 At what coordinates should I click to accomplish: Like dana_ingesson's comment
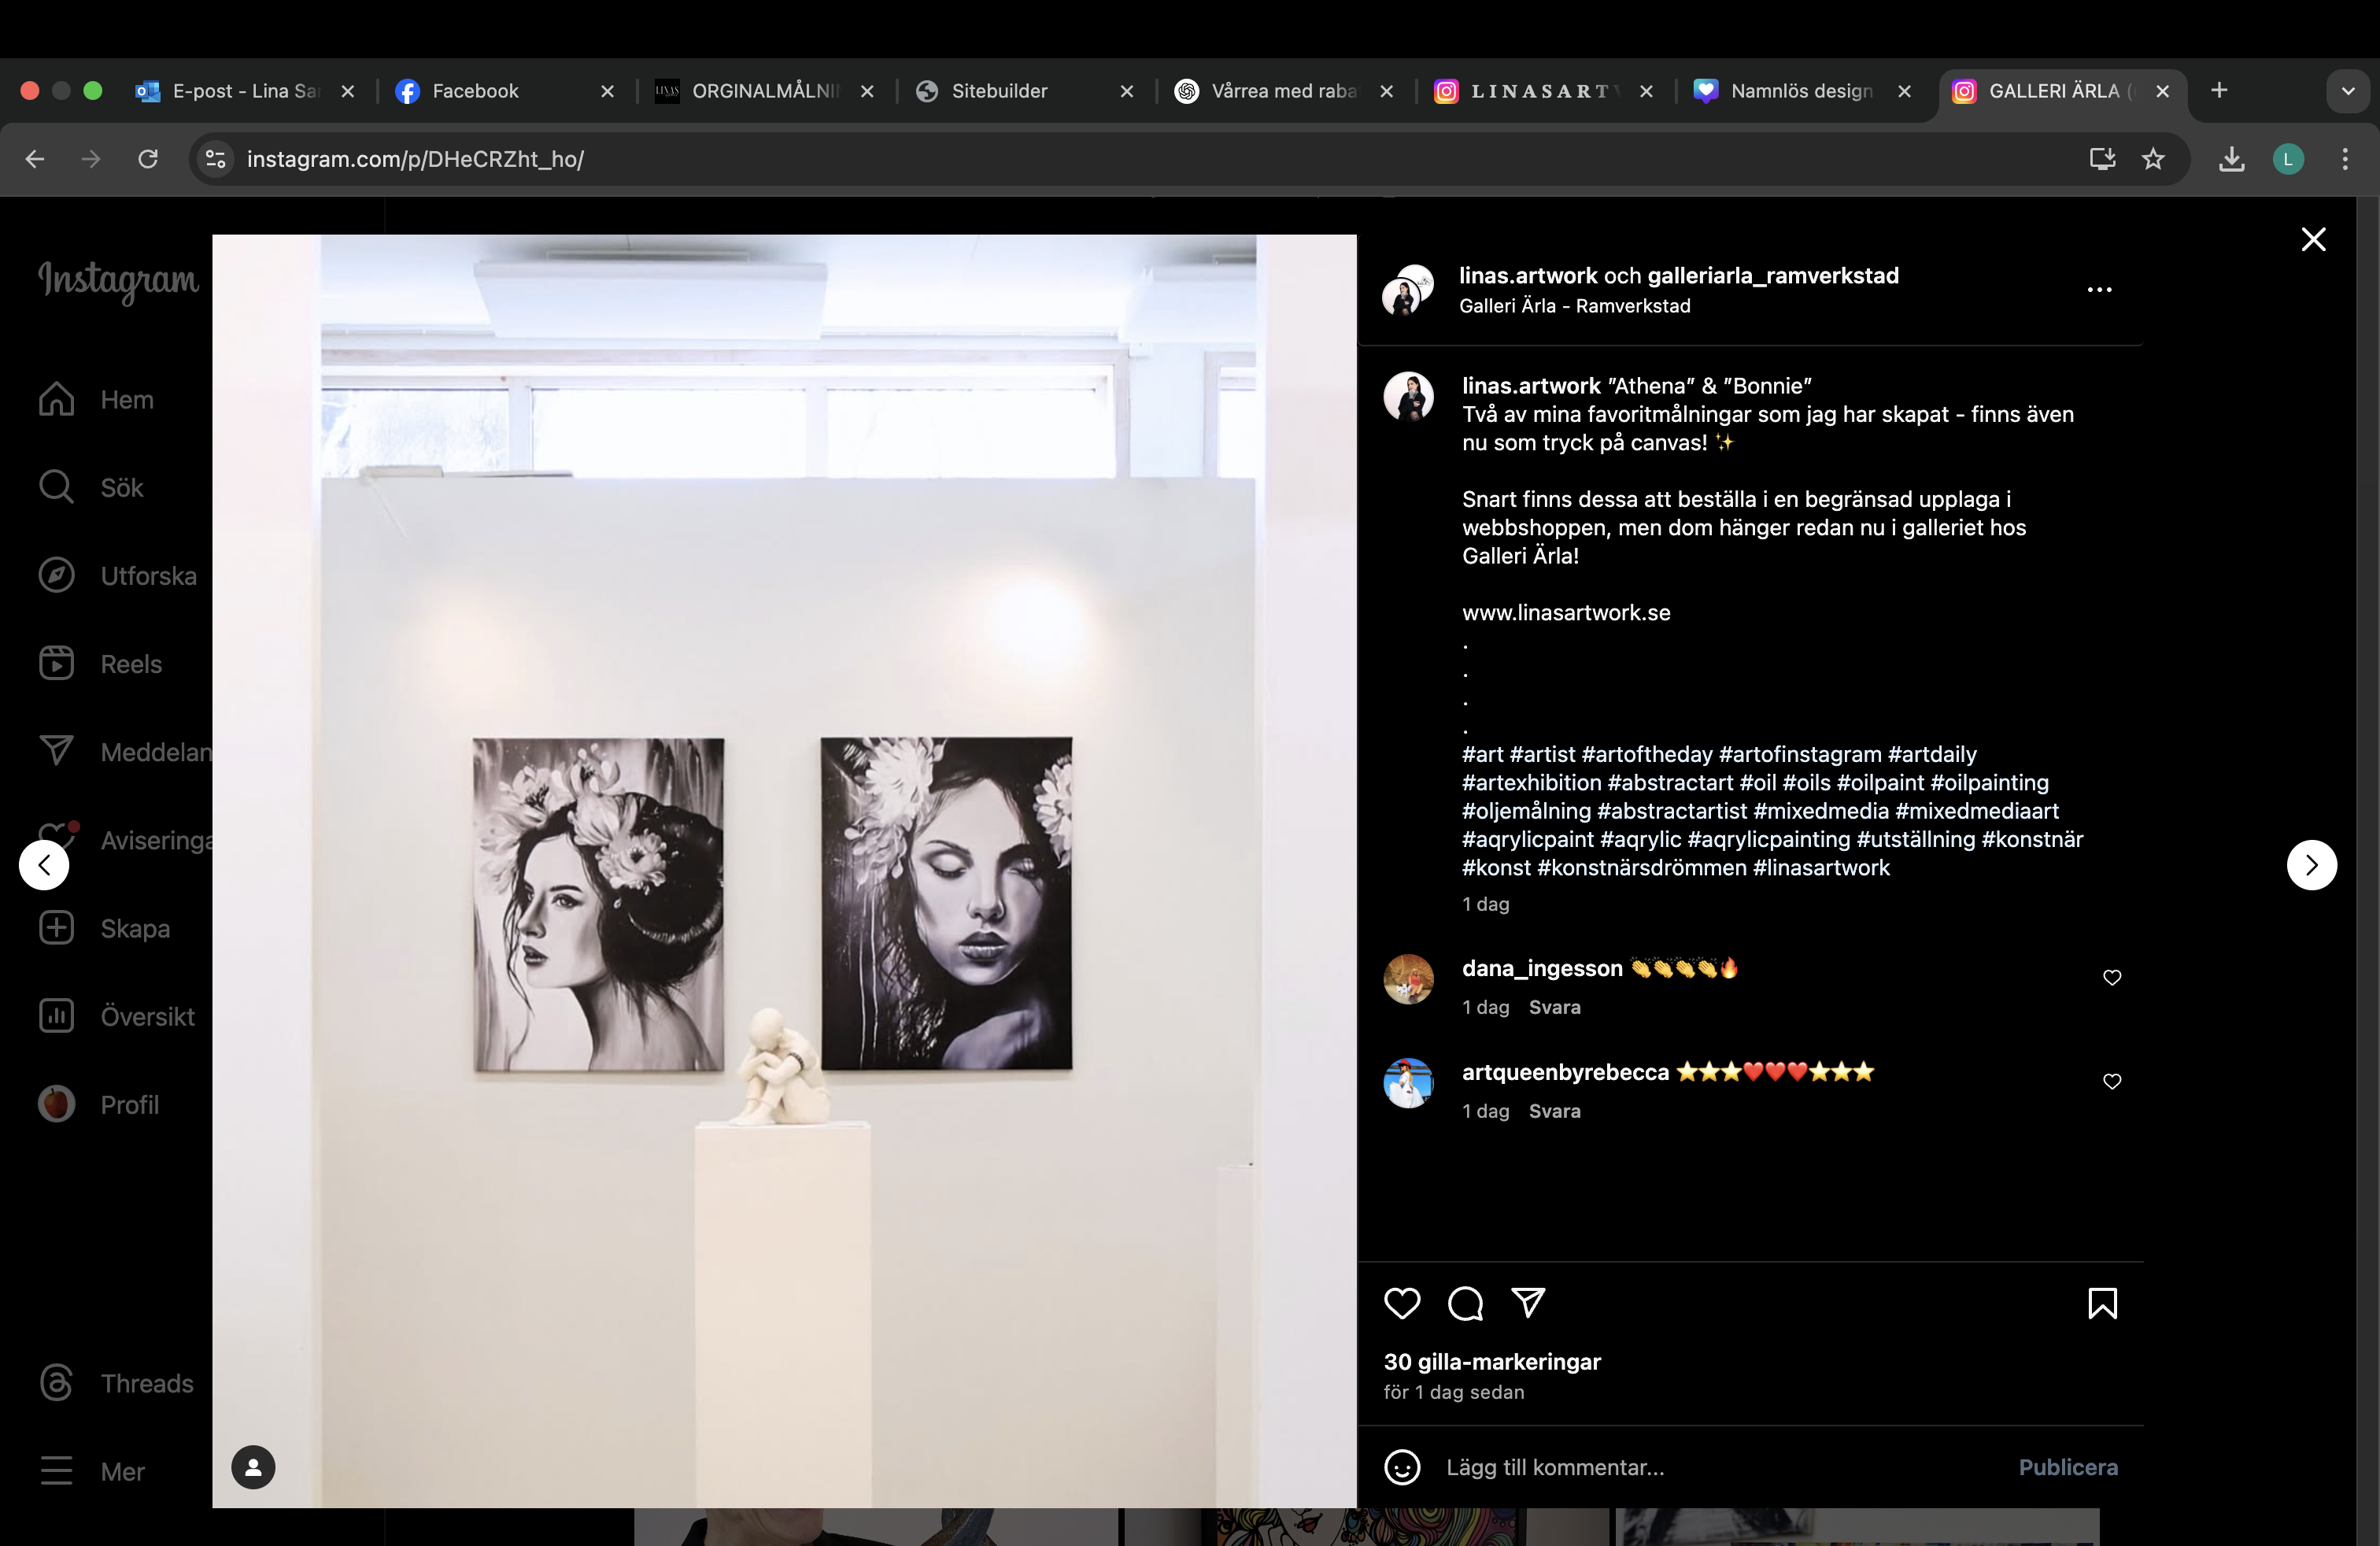(2112, 977)
